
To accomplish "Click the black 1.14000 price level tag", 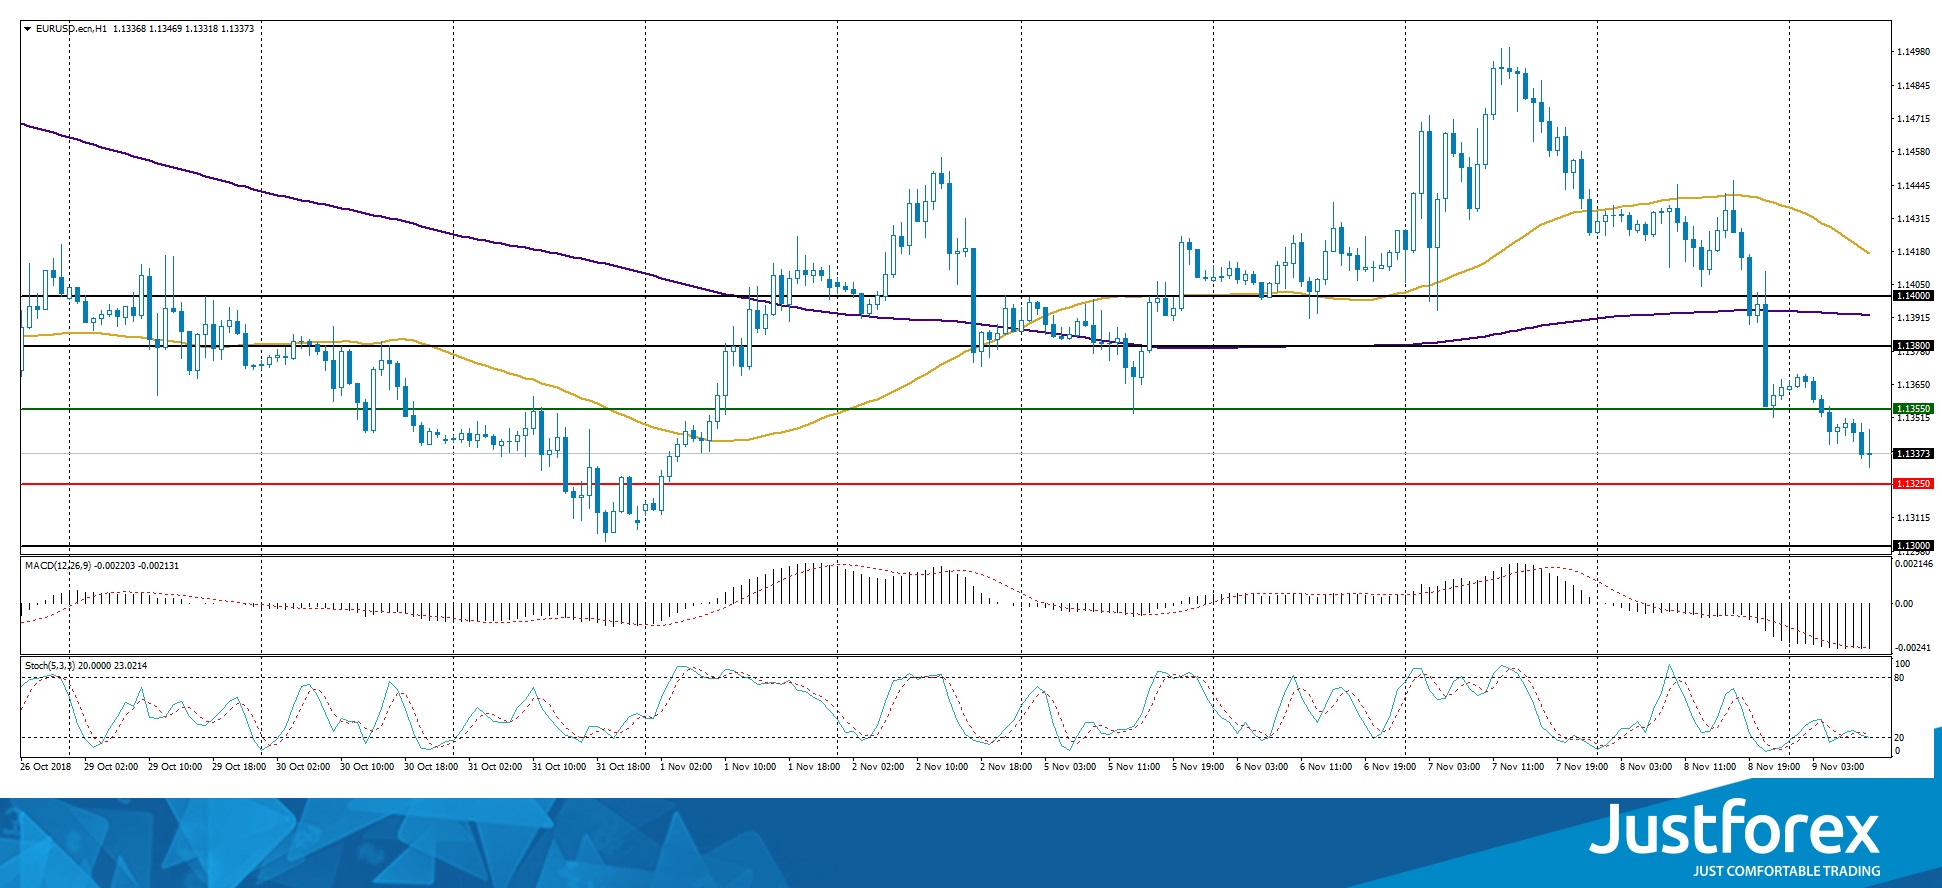I will (1914, 296).
